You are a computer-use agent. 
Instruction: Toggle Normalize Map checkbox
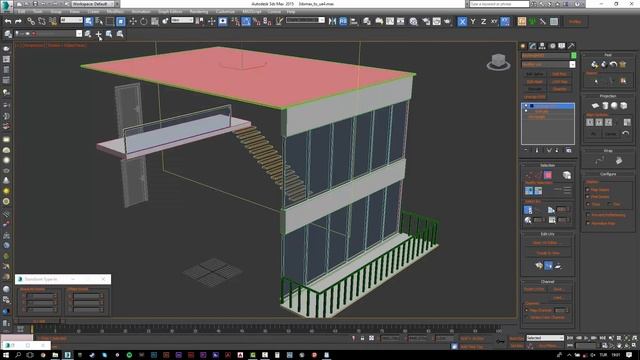click(x=588, y=223)
